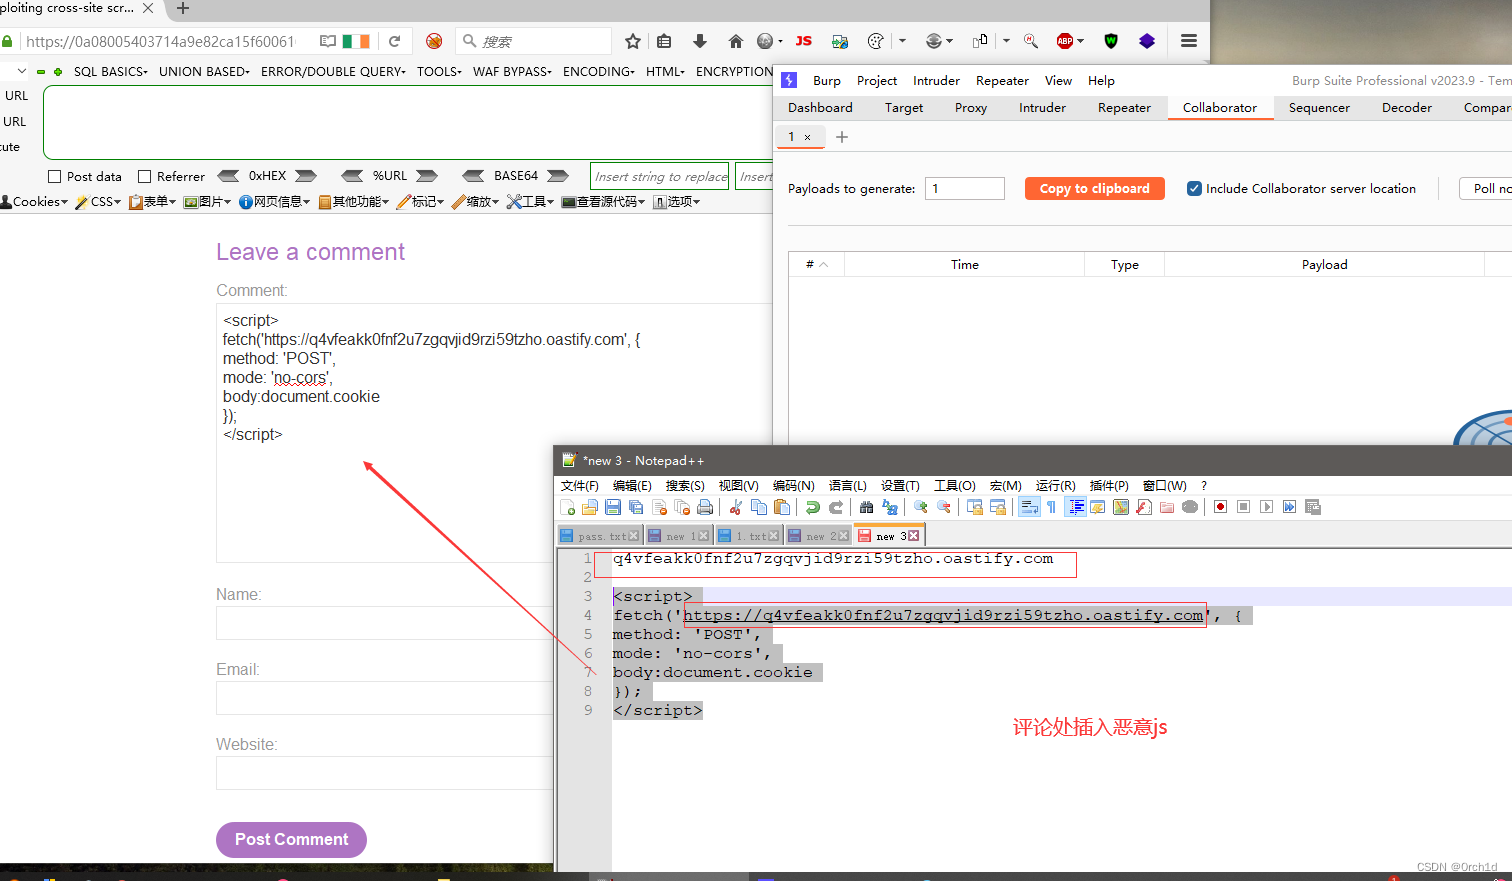Viewport: 1512px width, 881px height.
Task: Open the 查看源代码 dropdown
Action: coord(603,202)
